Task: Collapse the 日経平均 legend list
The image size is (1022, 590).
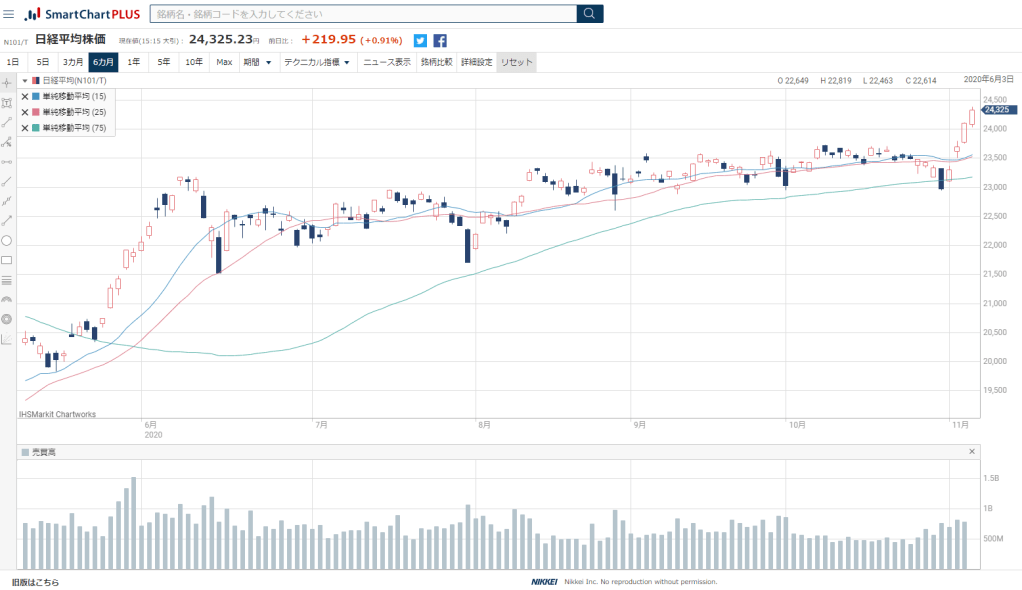Action: coord(24,80)
